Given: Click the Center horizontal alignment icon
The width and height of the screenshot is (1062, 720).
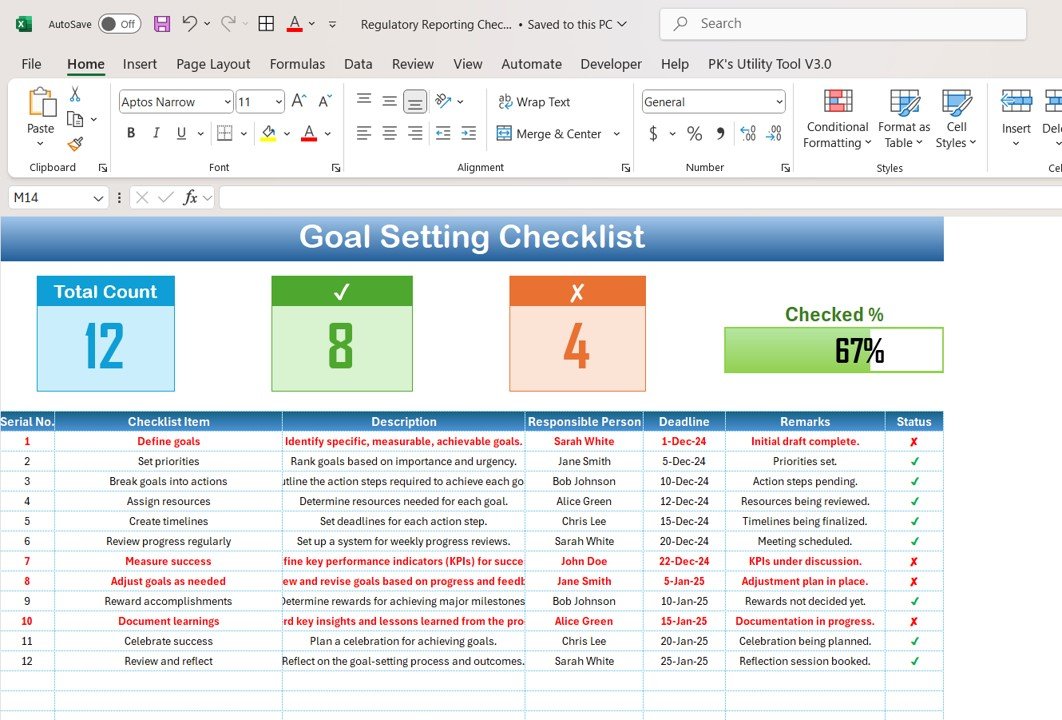Looking at the screenshot, I should [389, 133].
